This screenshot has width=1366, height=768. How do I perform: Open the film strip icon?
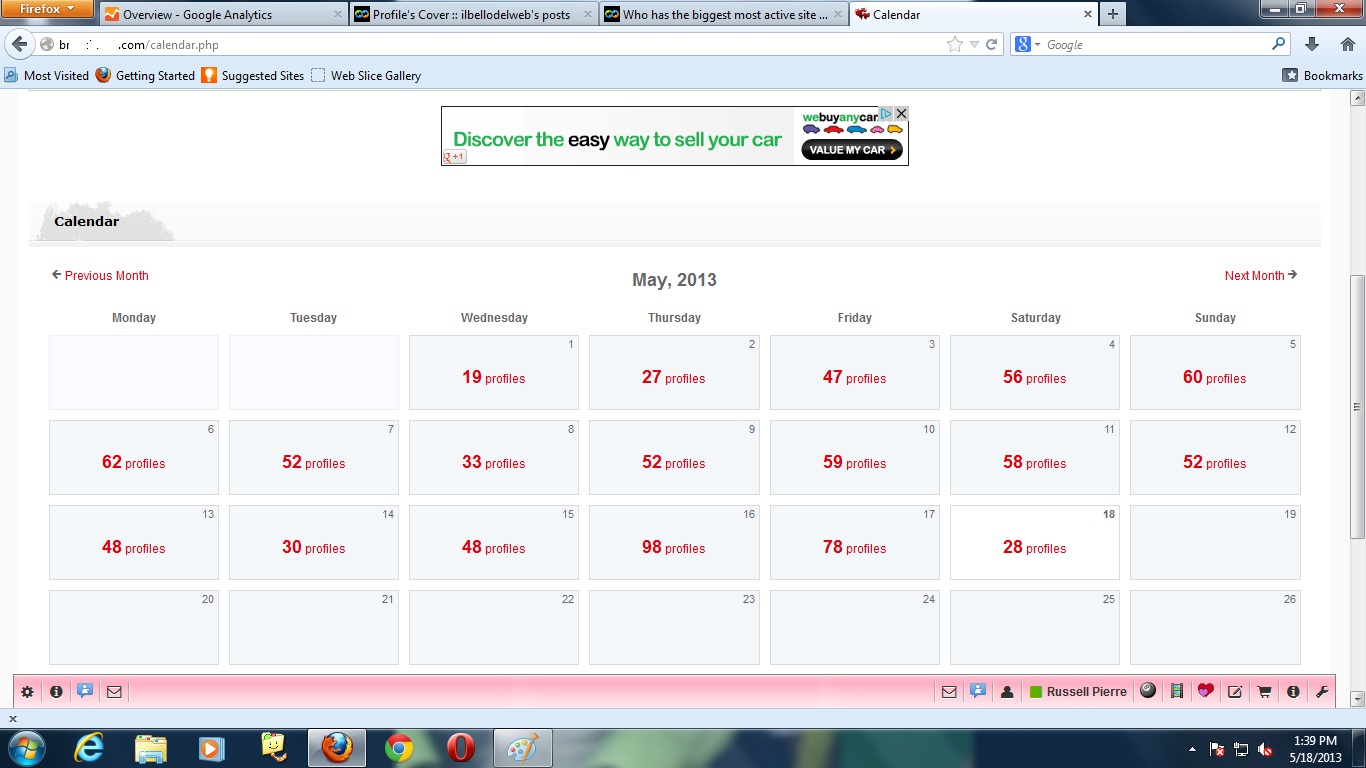[x=1177, y=691]
